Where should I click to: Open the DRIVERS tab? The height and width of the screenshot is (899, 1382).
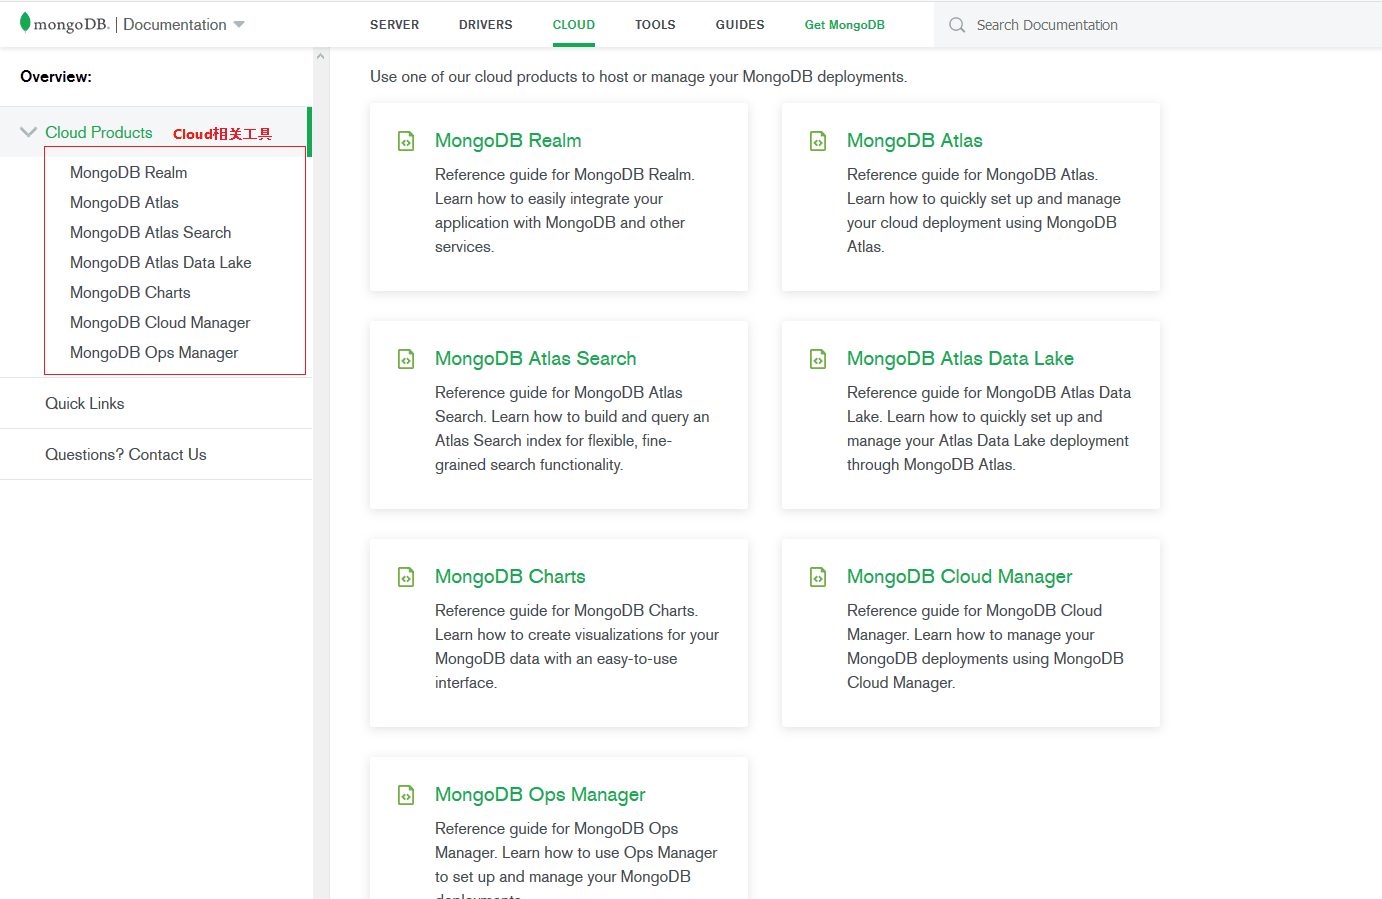(485, 25)
